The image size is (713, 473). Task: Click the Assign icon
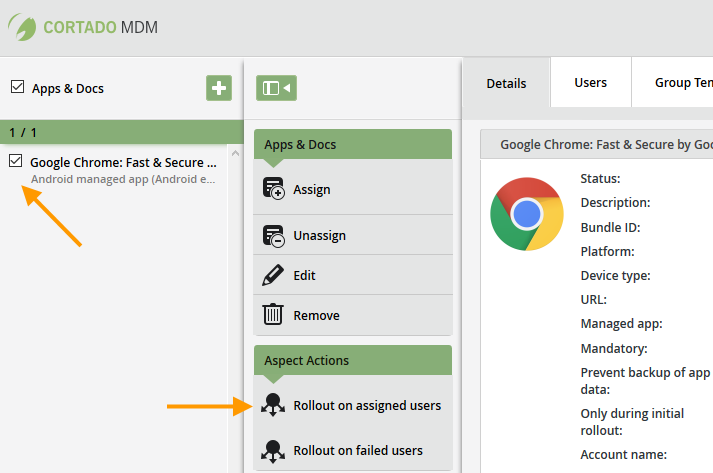coord(273,189)
